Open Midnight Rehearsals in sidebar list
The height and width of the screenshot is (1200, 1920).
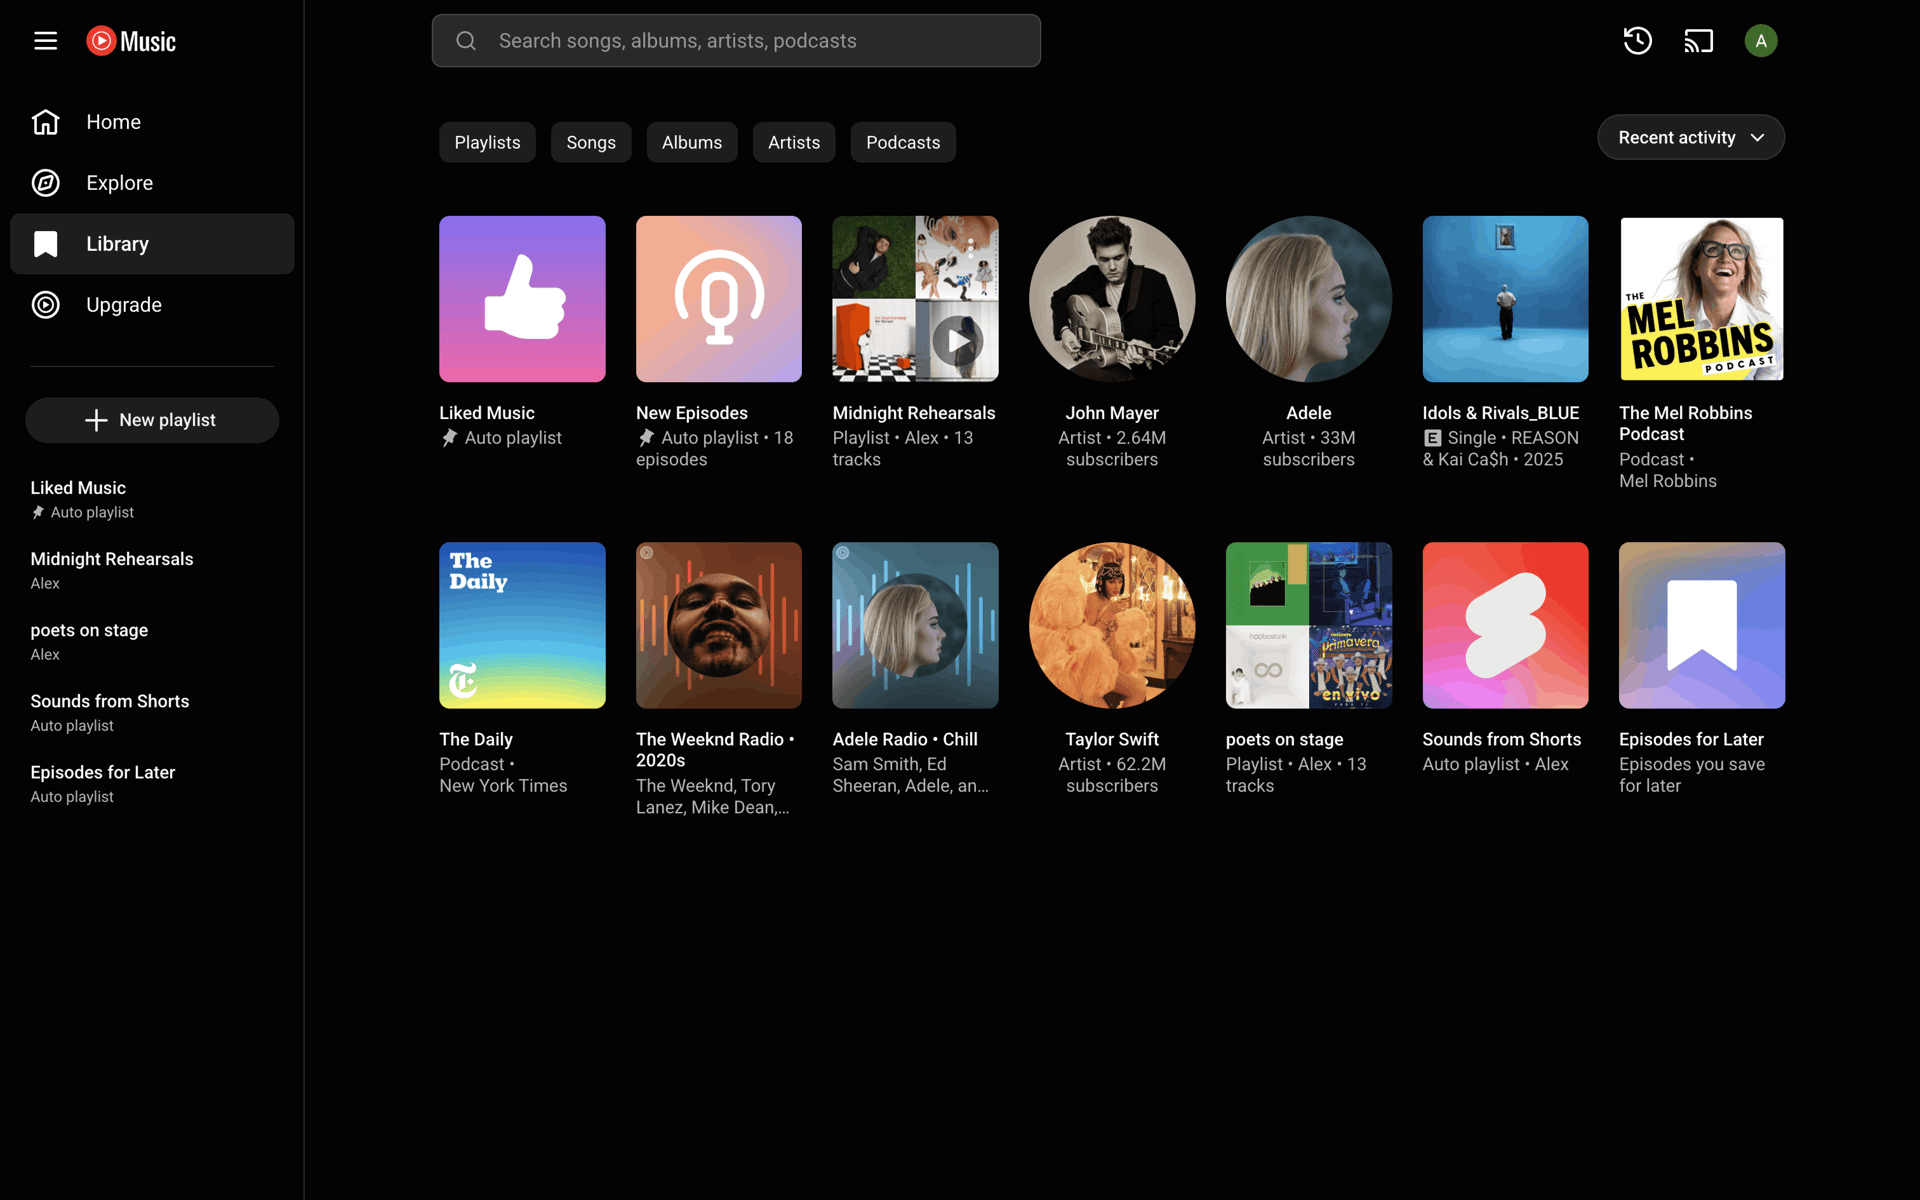click(x=152, y=570)
